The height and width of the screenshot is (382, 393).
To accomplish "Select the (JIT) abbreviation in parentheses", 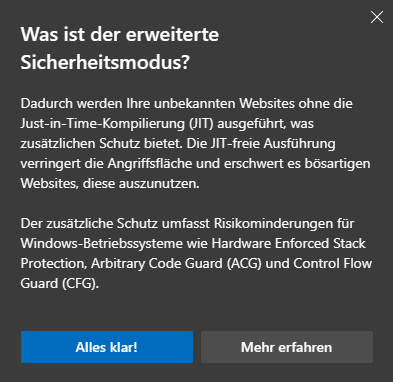I will 201,124.
